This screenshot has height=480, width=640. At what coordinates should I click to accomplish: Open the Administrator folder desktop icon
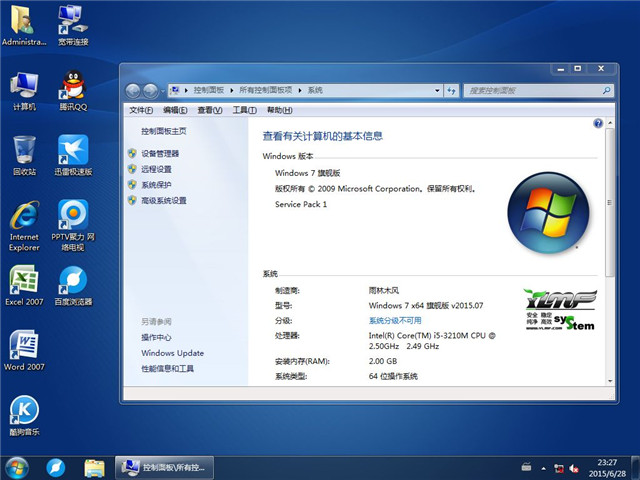pyautogui.click(x=24, y=24)
